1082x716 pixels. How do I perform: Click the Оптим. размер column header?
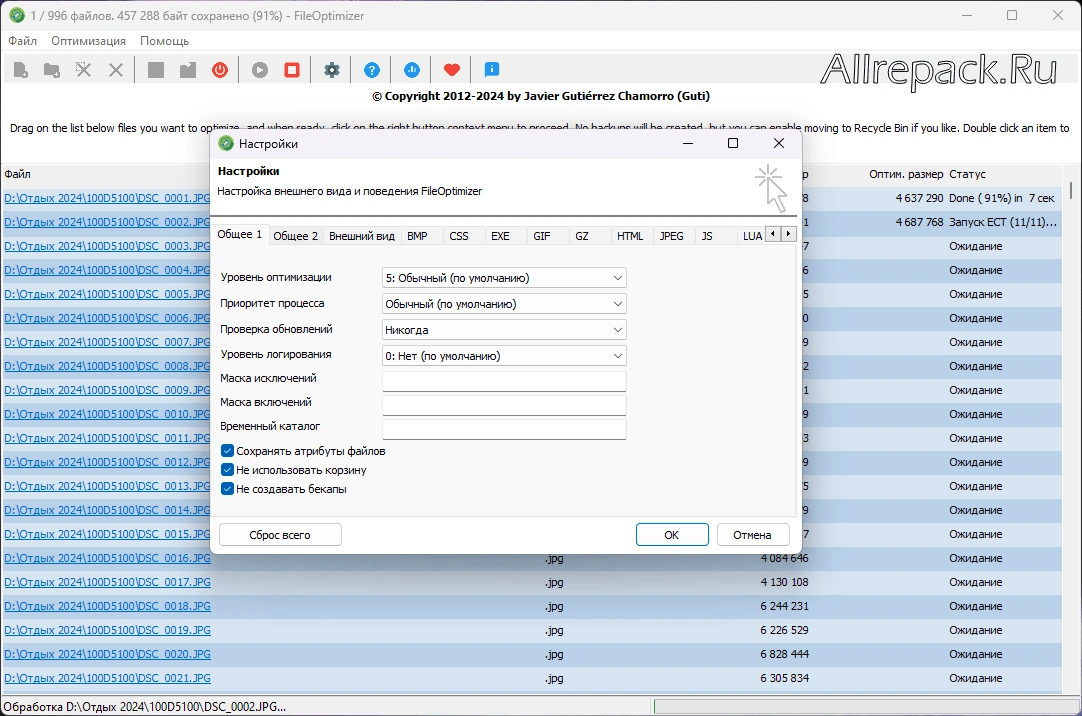905,175
